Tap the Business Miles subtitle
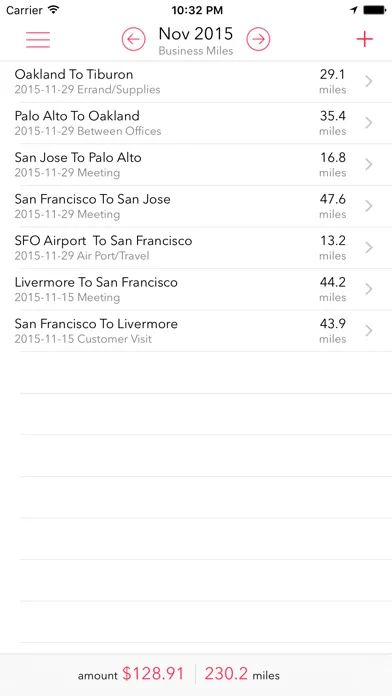The height and width of the screenshot is (696, 392). click(196, 51)
